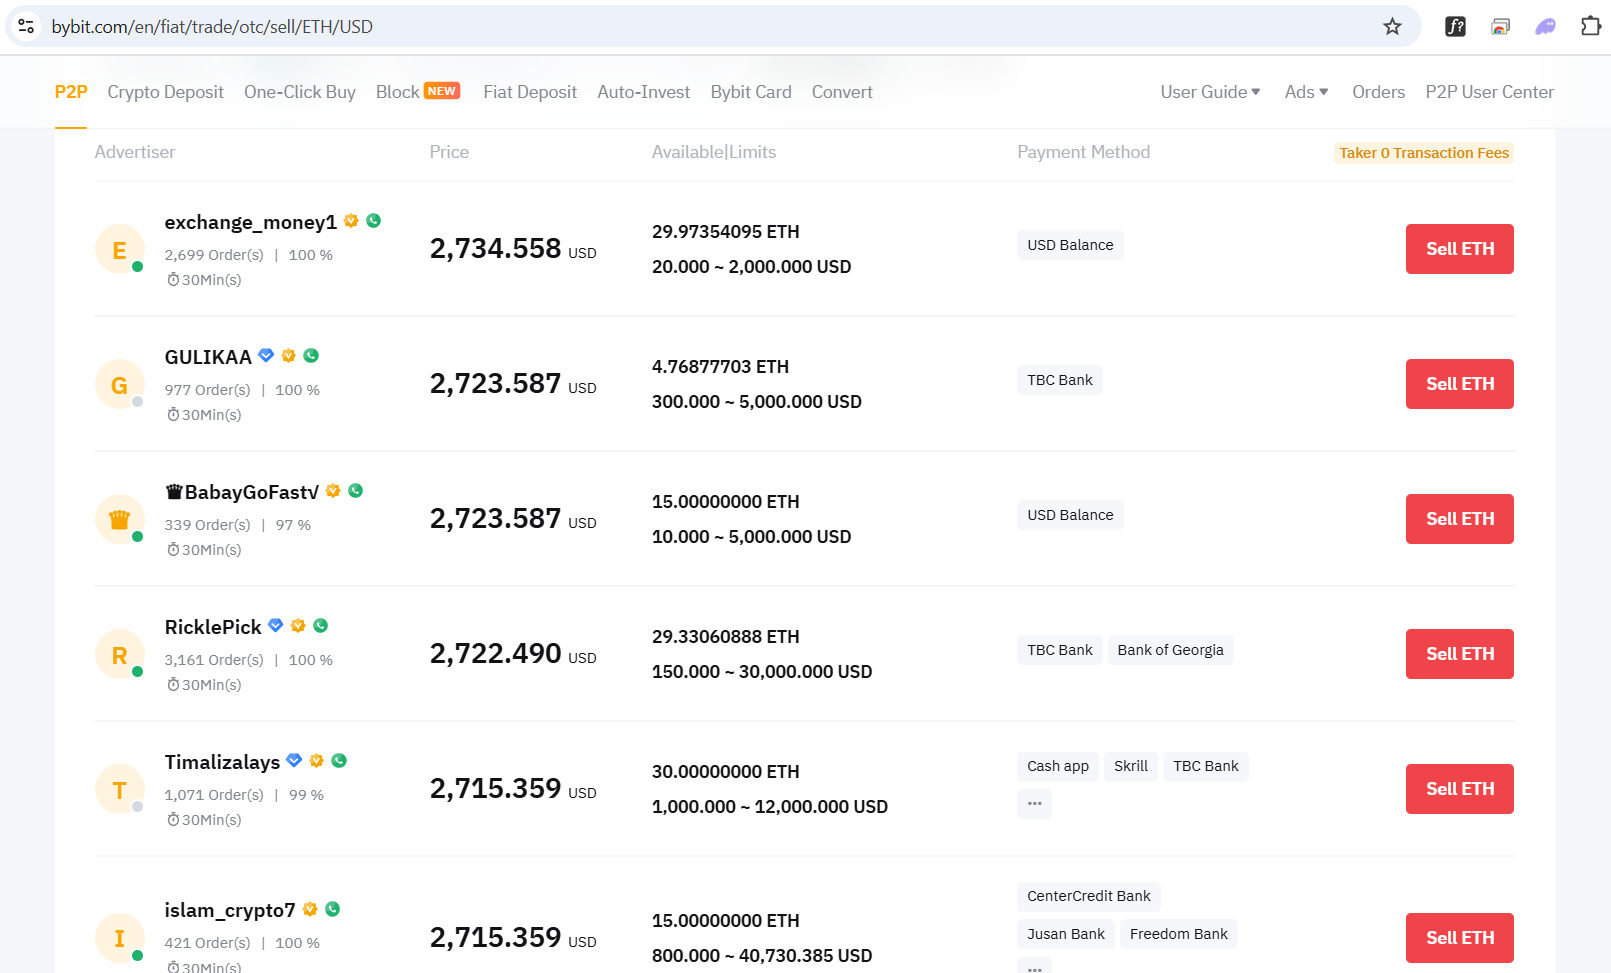This screenshot has width=1611, height=973.
Task: Click the browser address bar URL
Action: click(x=212, y=27)
